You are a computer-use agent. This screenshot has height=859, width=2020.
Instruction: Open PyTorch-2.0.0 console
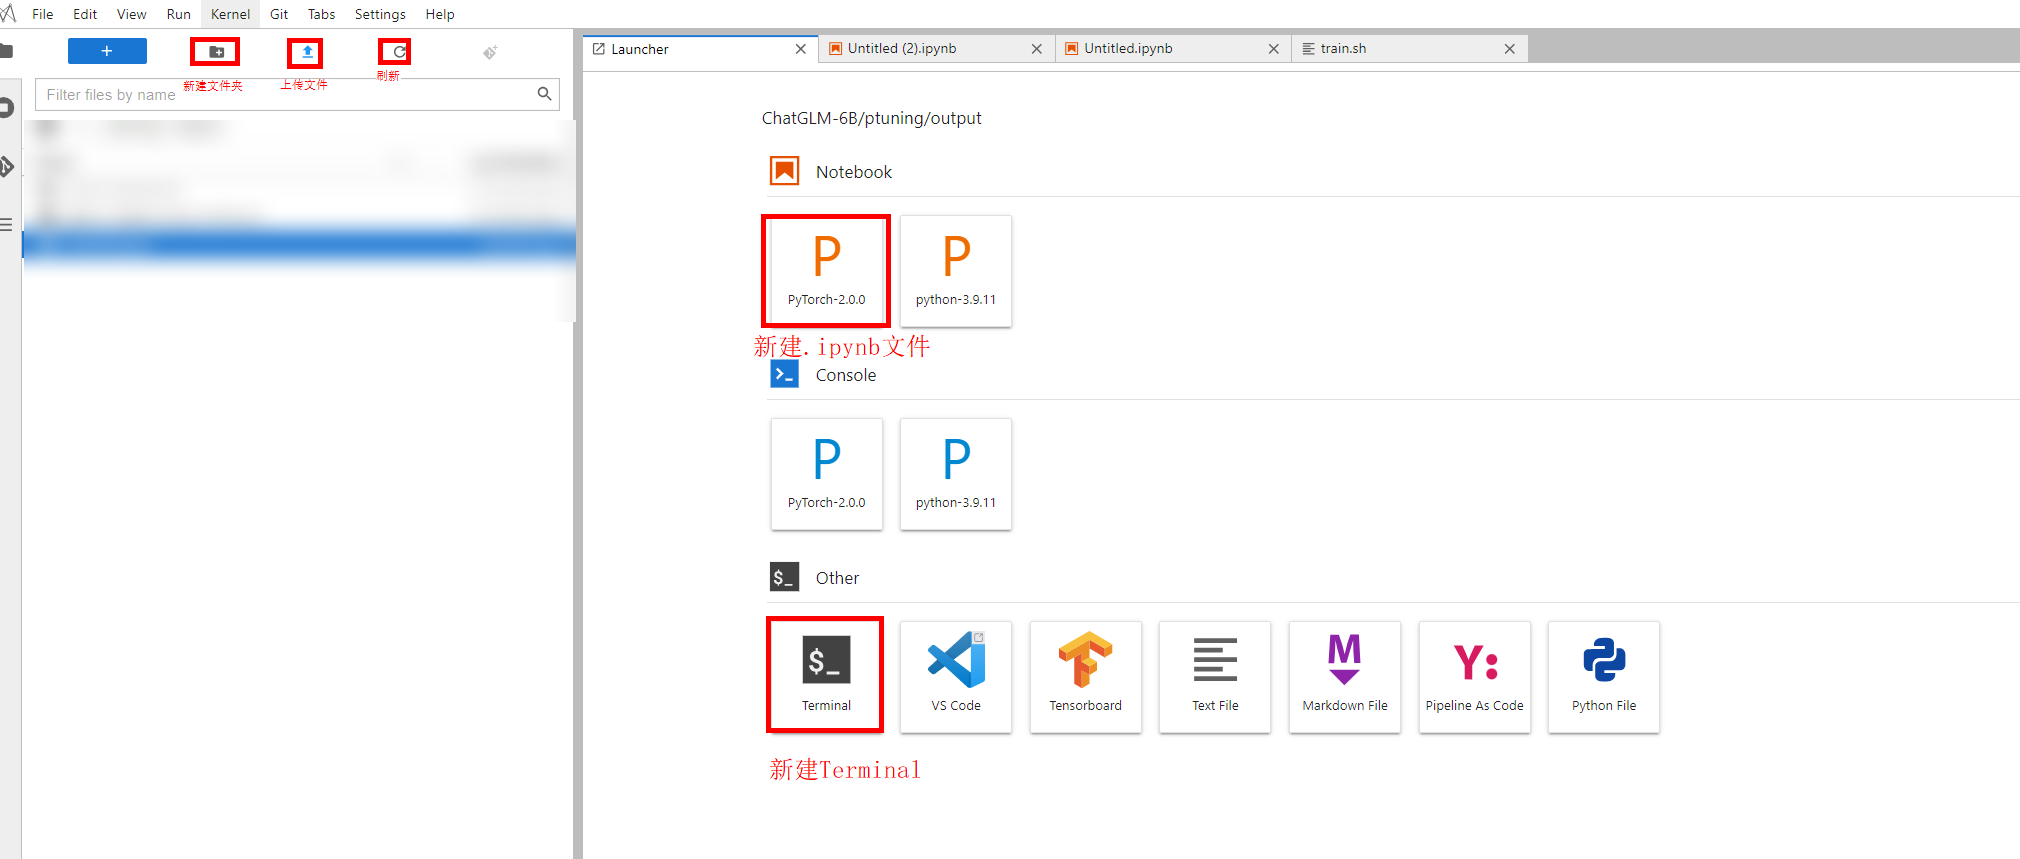[x=826, y=473]
